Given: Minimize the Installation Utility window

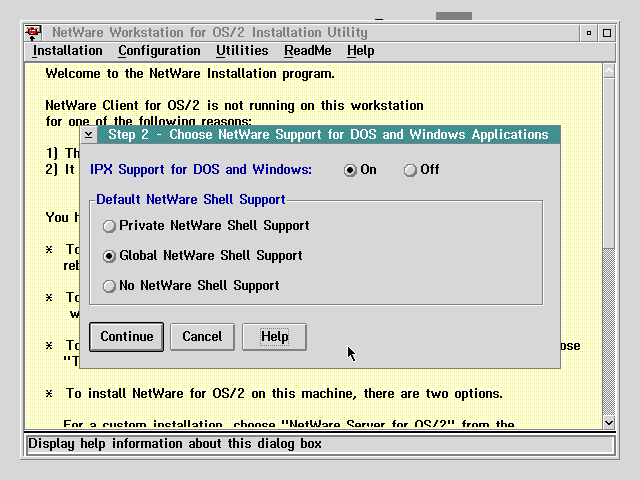Looking at the screenshot, I should coord(589,33).
